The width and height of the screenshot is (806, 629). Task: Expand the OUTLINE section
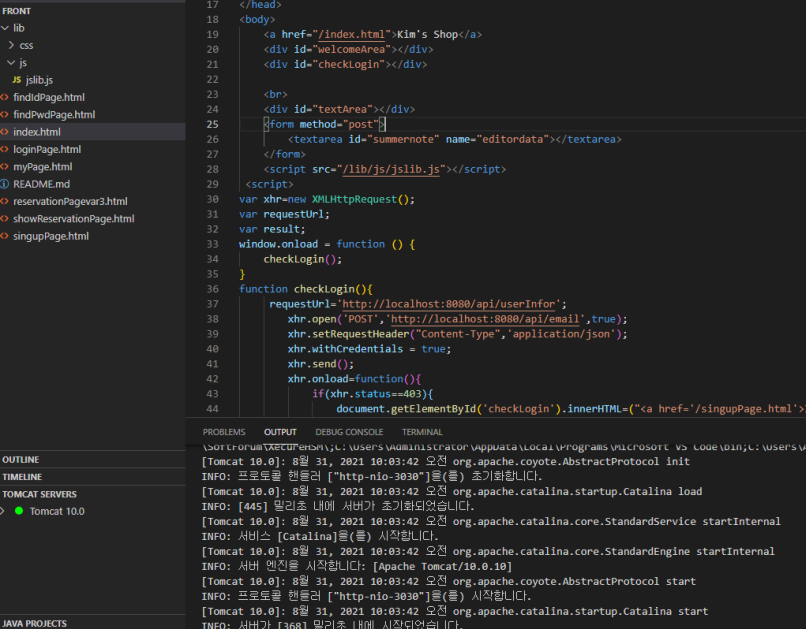(21, 459)
